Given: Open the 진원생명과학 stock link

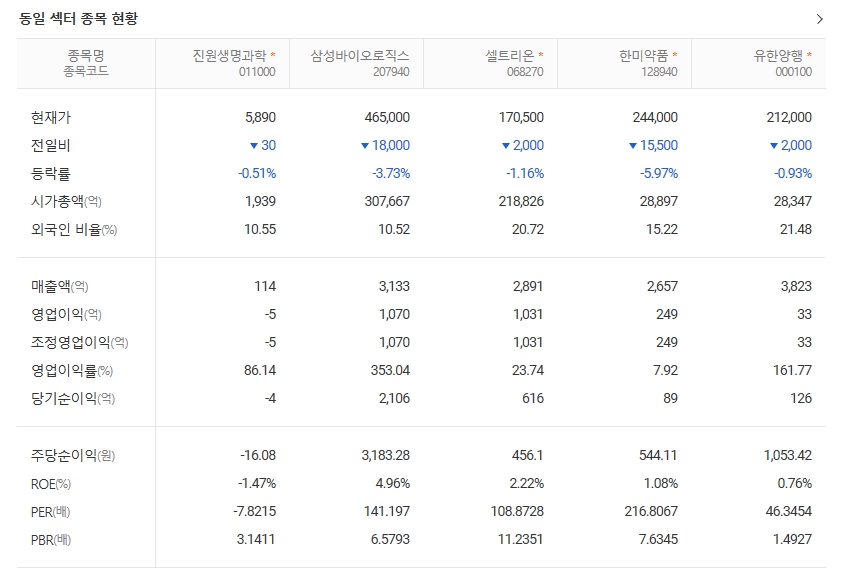Looking at the screenshot, I should 230,55.
